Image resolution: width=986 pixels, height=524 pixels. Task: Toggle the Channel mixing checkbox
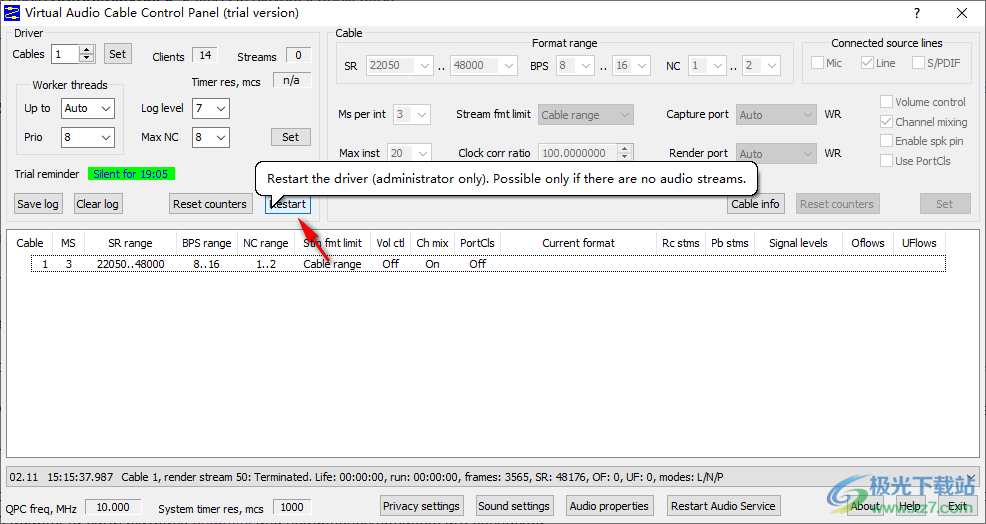(x=887, y=122)
